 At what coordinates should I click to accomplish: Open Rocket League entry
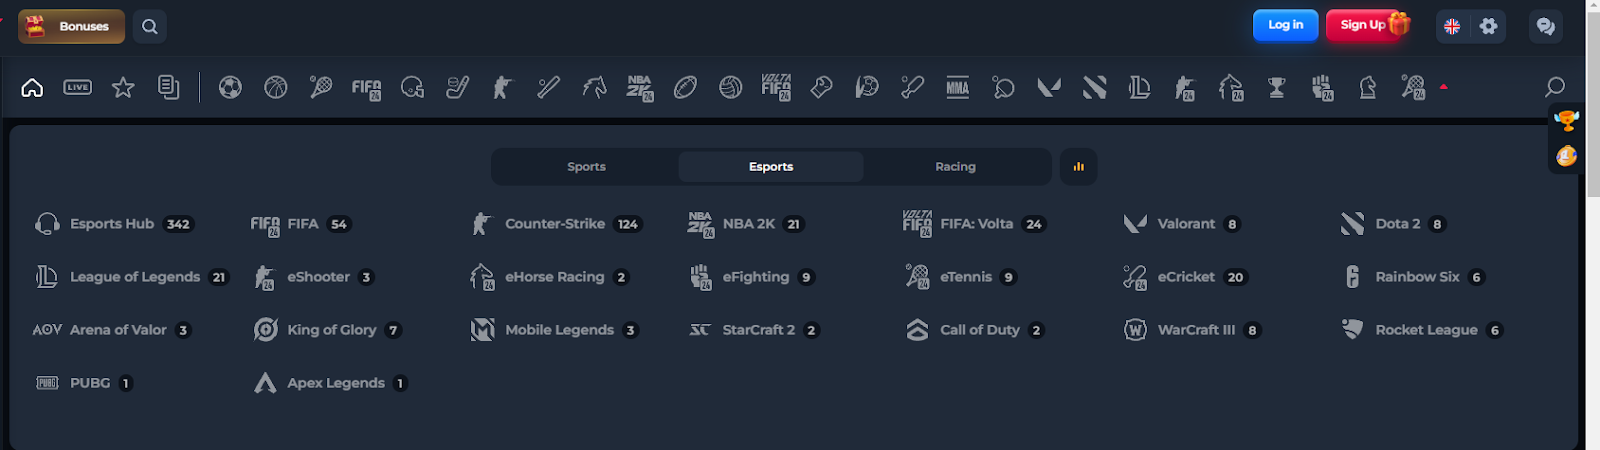[x=1422, y=330]
